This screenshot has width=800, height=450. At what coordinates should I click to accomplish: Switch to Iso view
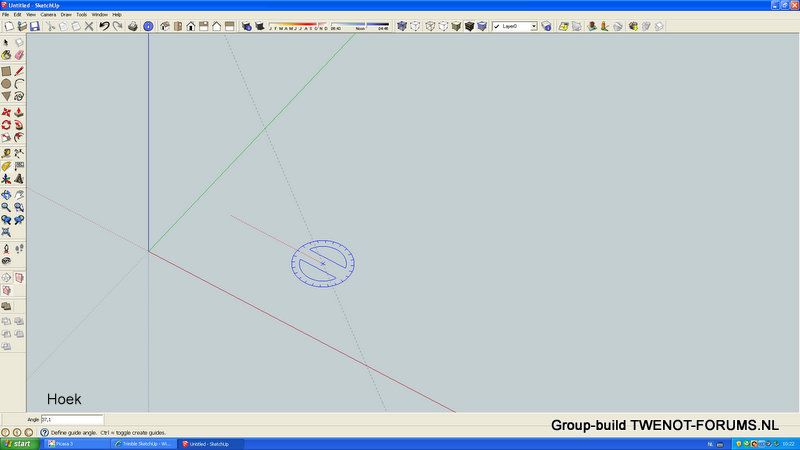coord(165,26)
